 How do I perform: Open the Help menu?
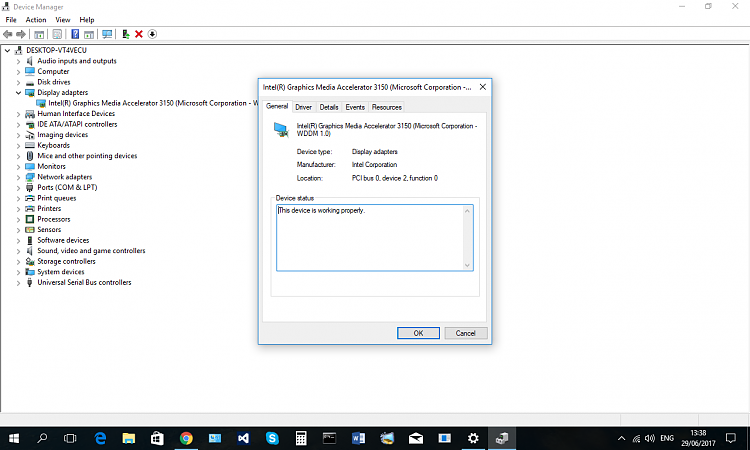[87, 20]
